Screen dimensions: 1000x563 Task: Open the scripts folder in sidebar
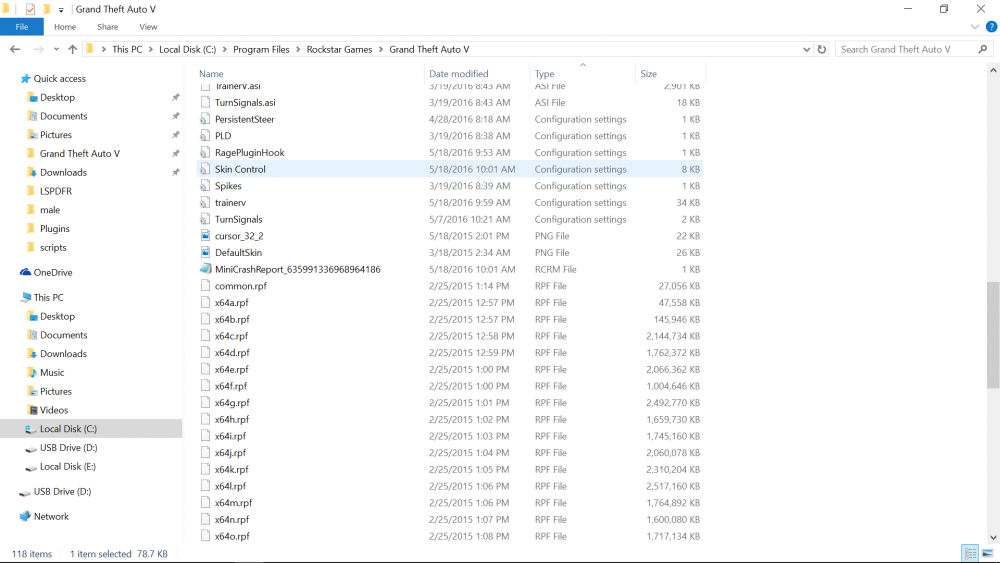pyautogui.click(x=53, y=247)
